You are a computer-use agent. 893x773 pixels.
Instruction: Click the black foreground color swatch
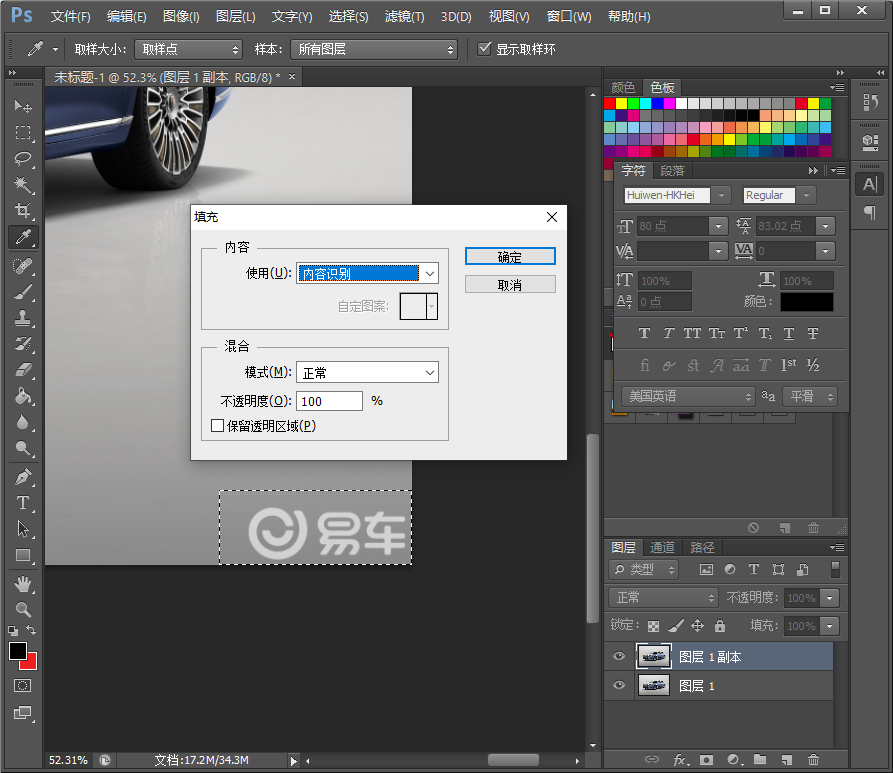[17, 651]
